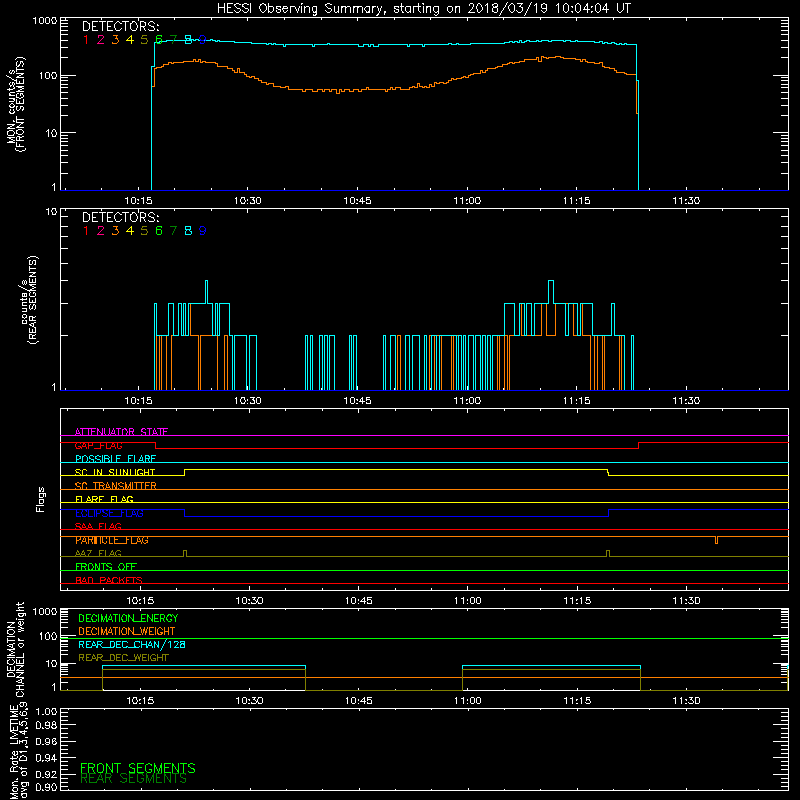This screenshot has width=800, height=800.
Task: Select orange detector number 3 in front segments legend
Action: click(115, 40)
